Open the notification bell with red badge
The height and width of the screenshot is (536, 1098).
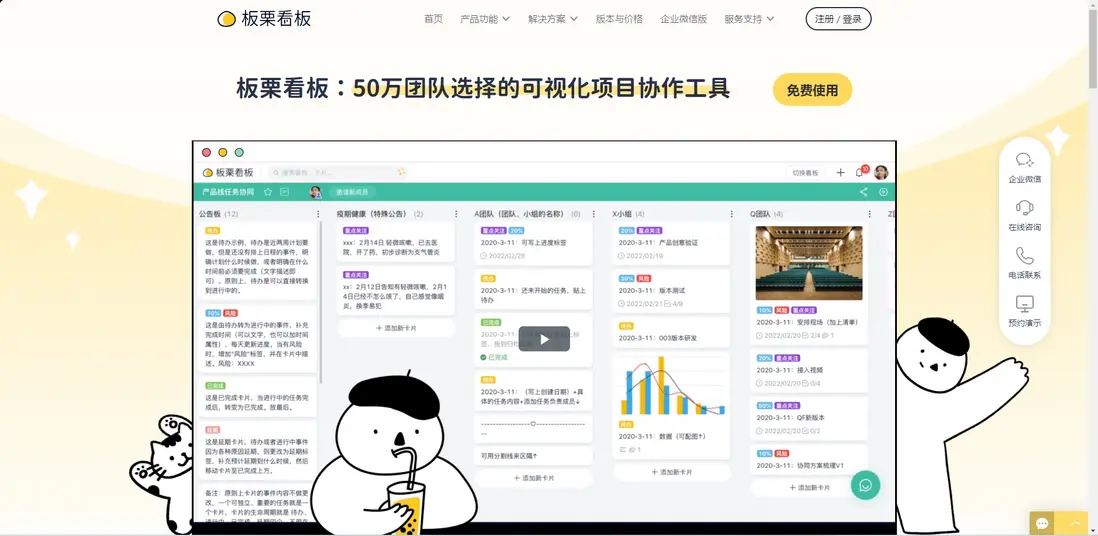[860, 172]
